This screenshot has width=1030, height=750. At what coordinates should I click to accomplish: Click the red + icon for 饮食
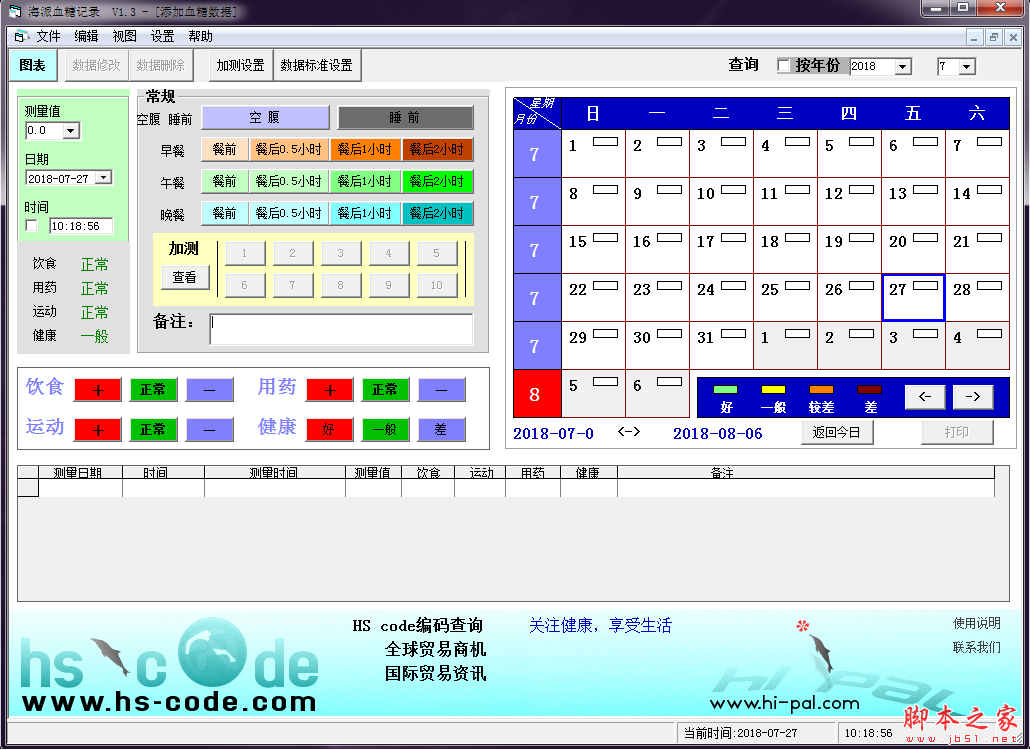click(x=97, y=388)
